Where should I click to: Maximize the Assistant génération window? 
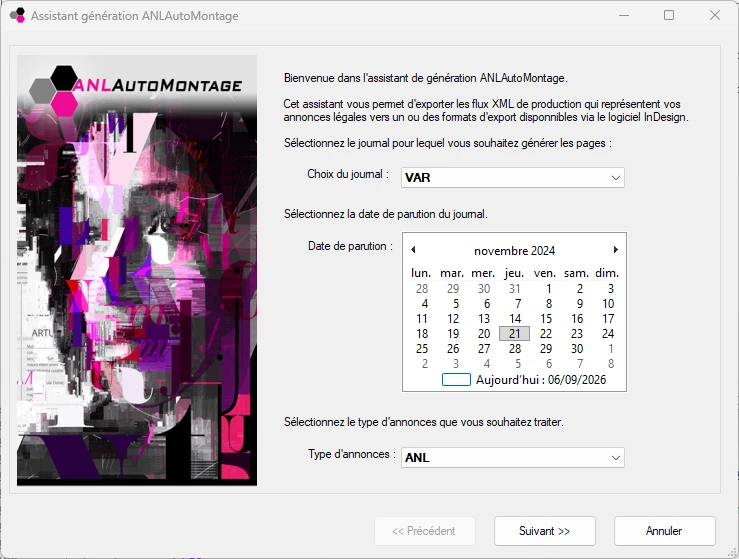(669, 15)
